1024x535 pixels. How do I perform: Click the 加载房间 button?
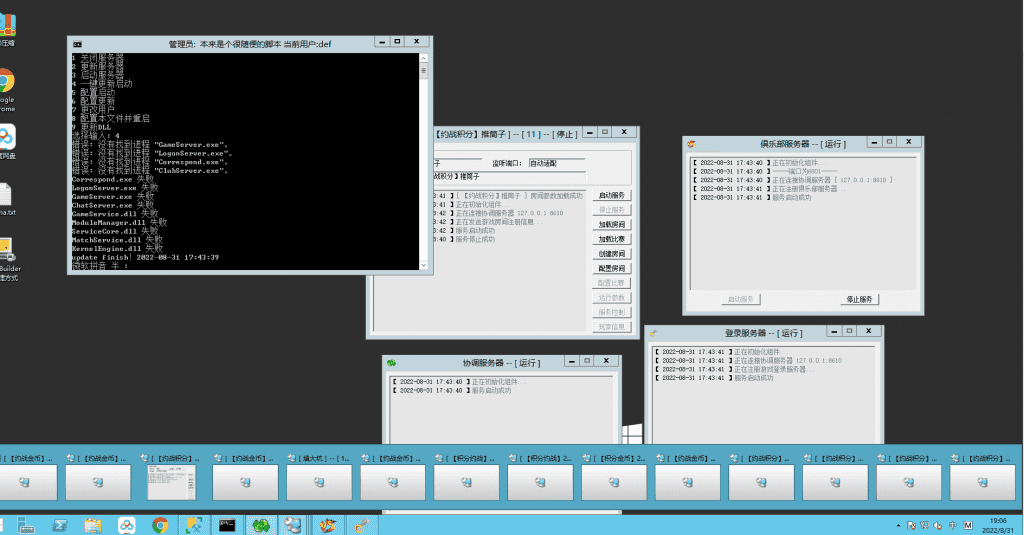612,224
